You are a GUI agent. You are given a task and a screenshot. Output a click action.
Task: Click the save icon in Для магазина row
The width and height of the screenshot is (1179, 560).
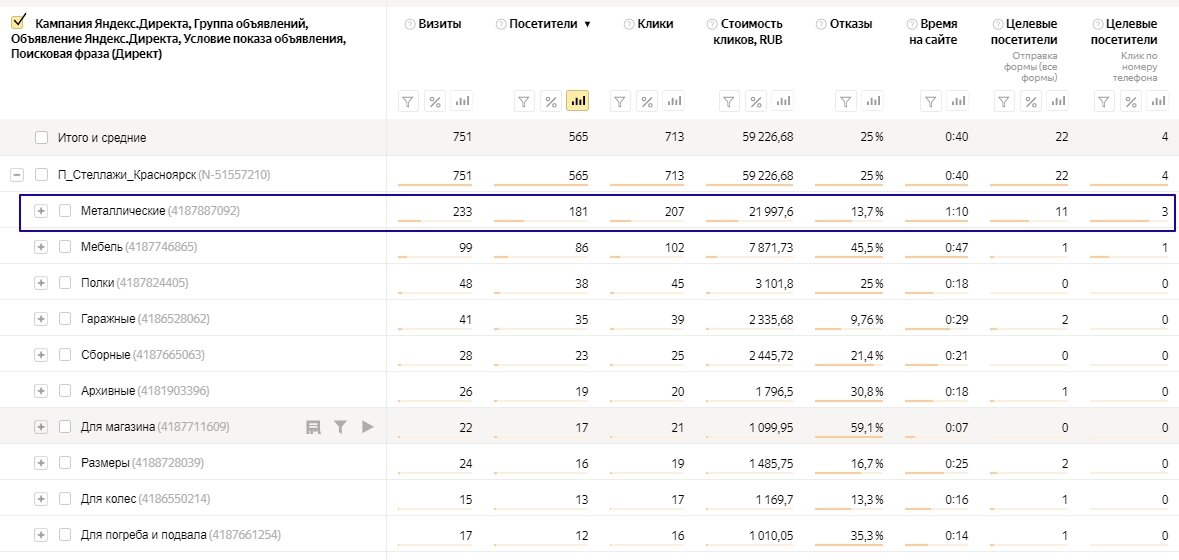[x=313, y=427]
